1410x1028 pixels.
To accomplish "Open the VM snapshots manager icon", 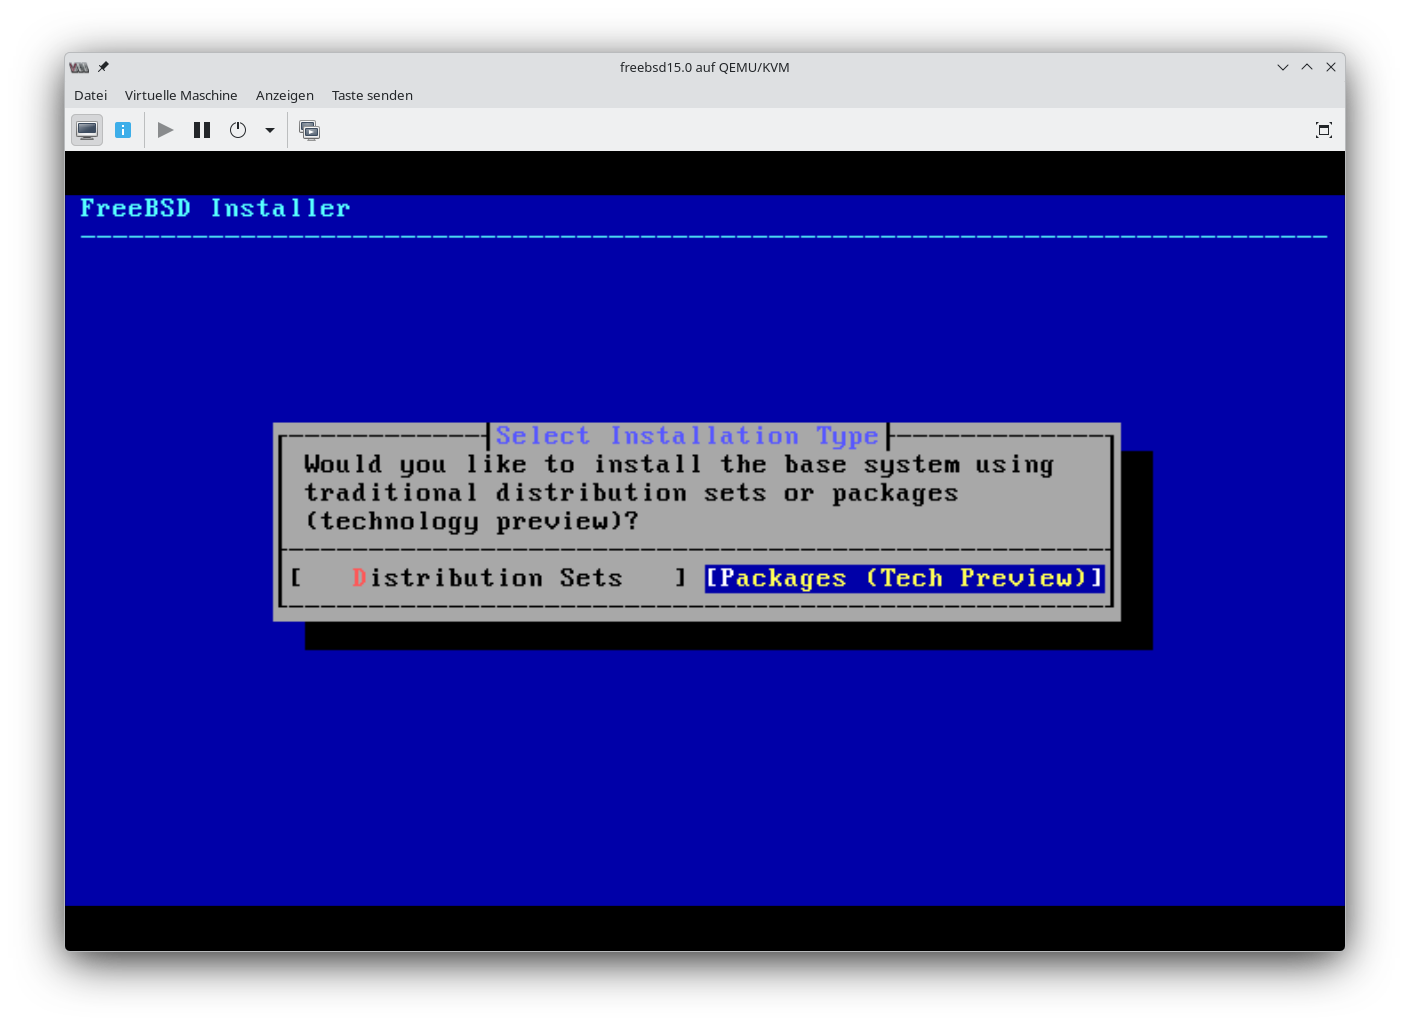I will (310, 130).
